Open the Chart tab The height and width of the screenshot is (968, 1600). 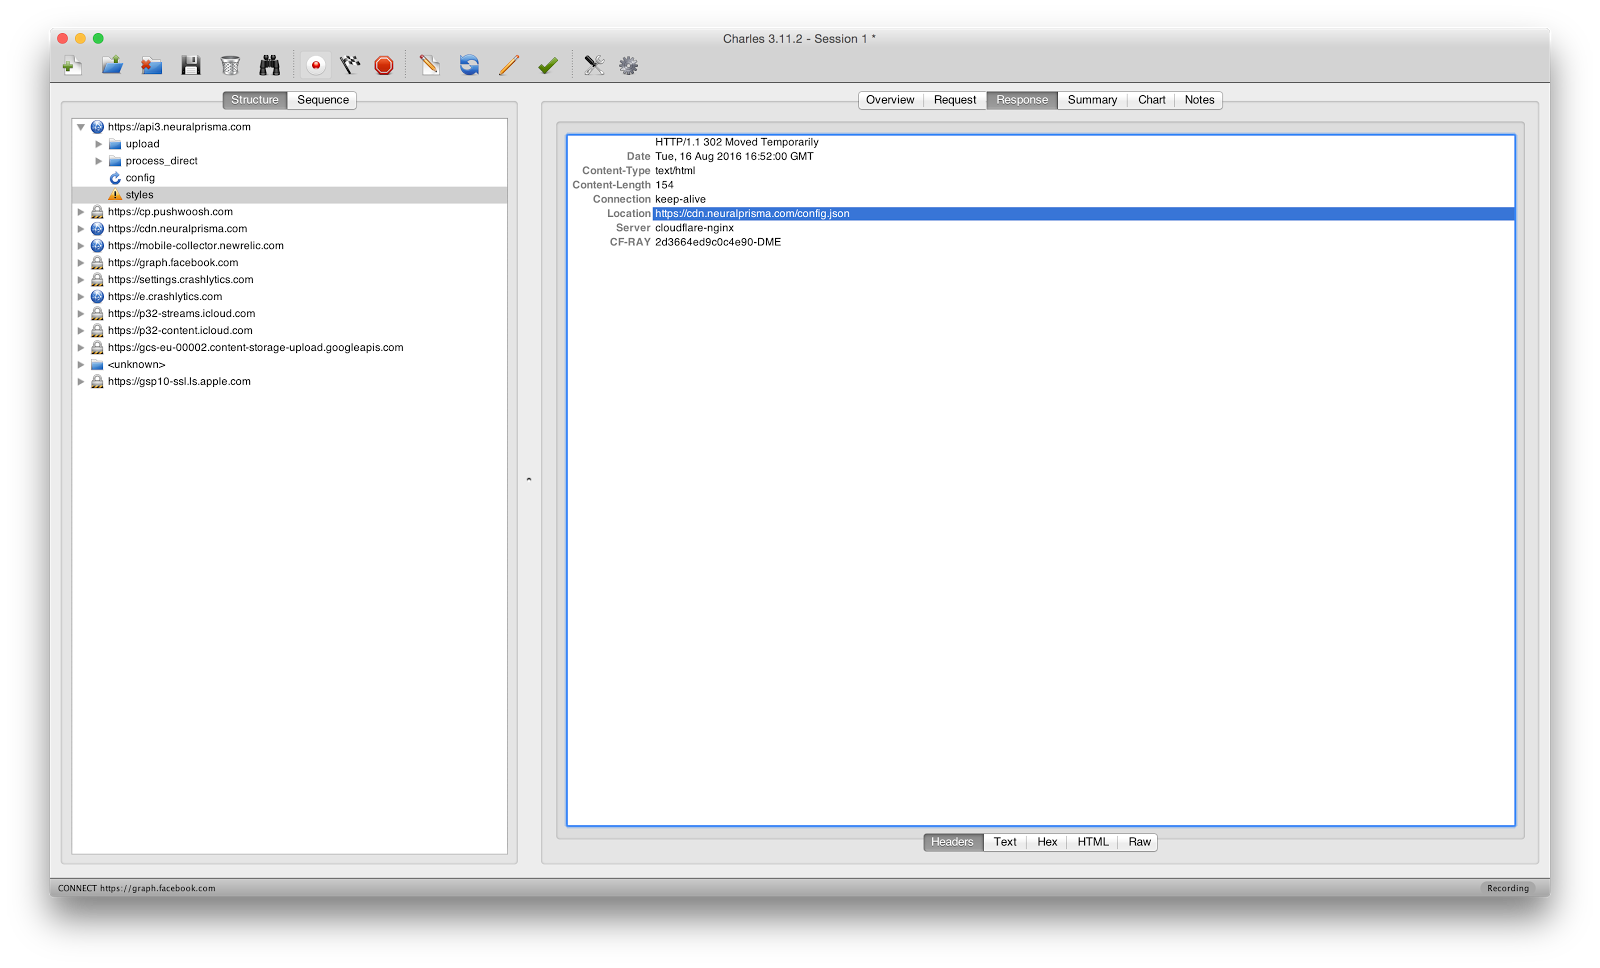[x=1152, y=100]
